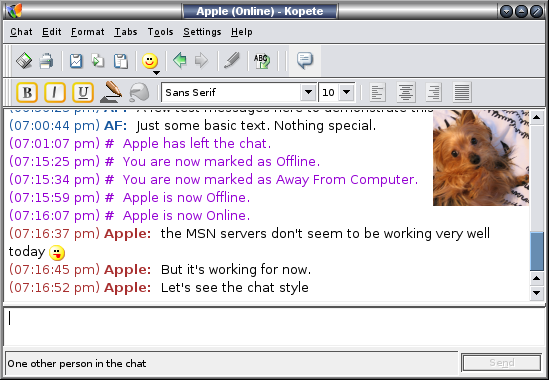
Task: Click the speech bubble chat icon
Action: coord(305,60)
